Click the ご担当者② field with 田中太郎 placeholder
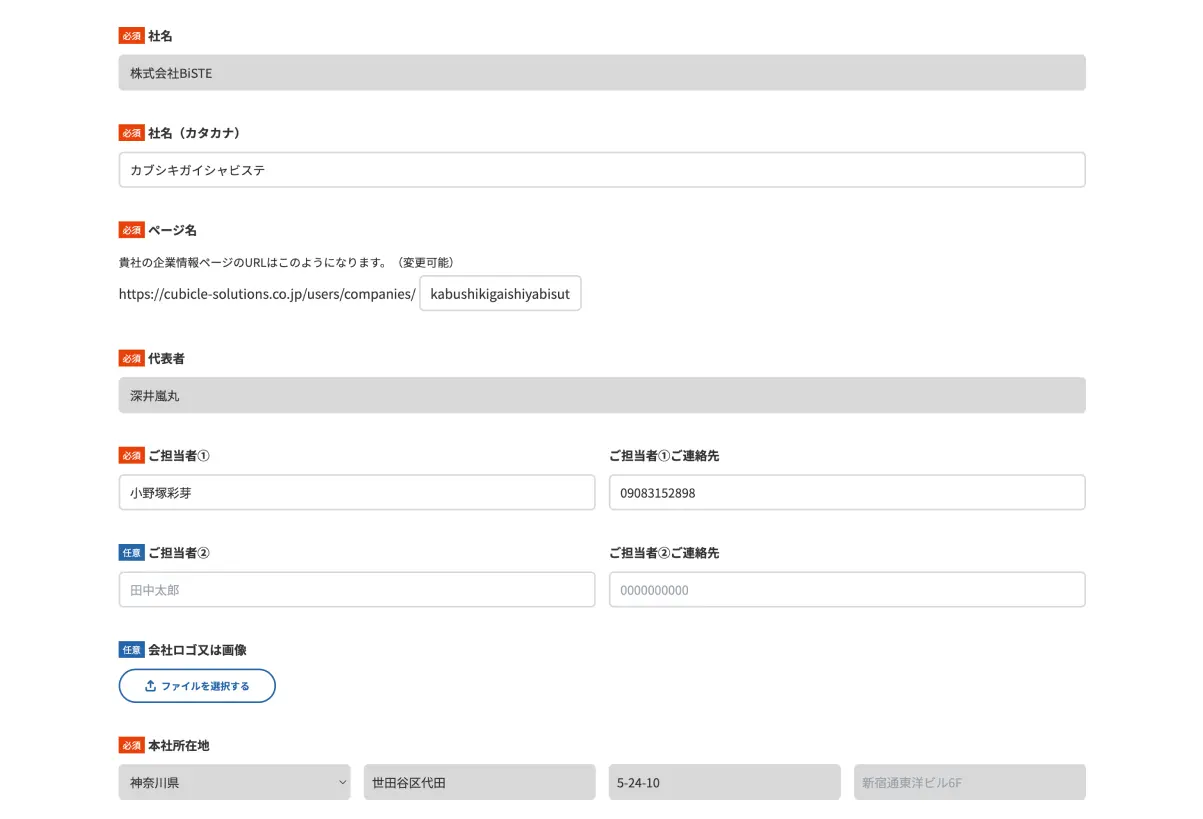1203x819 pixels. [x=357, y=589]
